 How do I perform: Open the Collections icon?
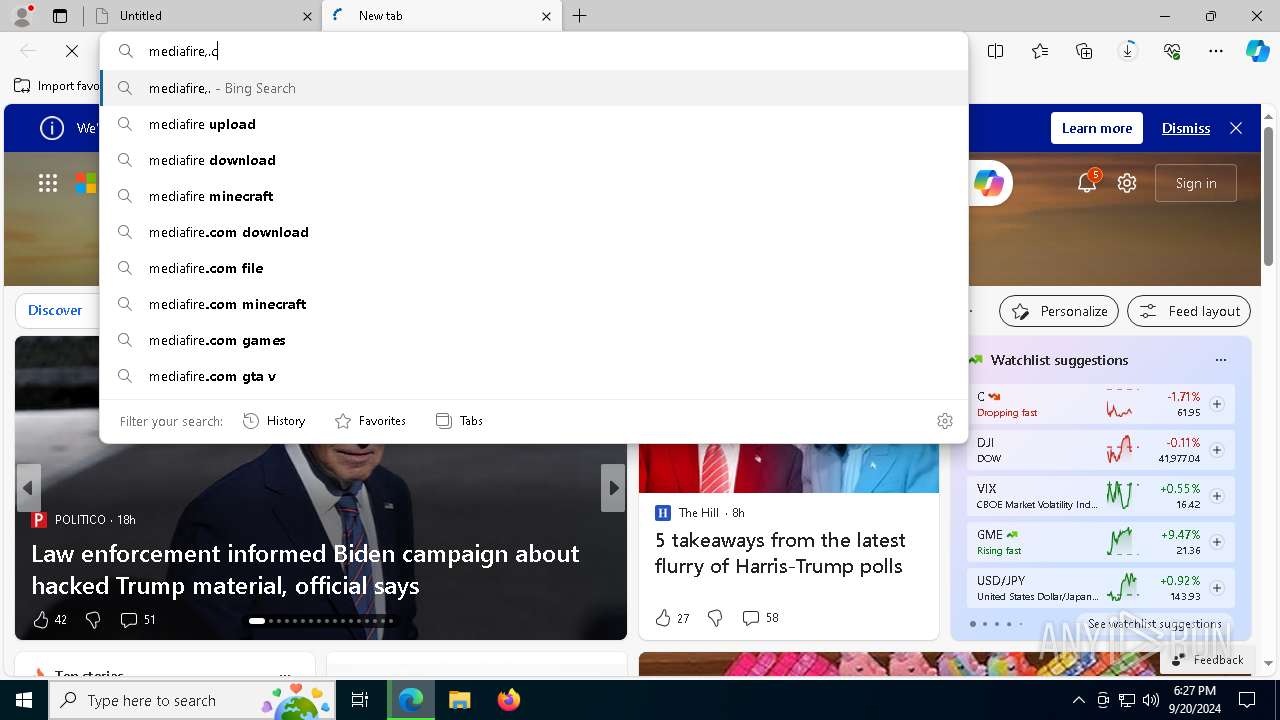click(x=1084, y=51)
